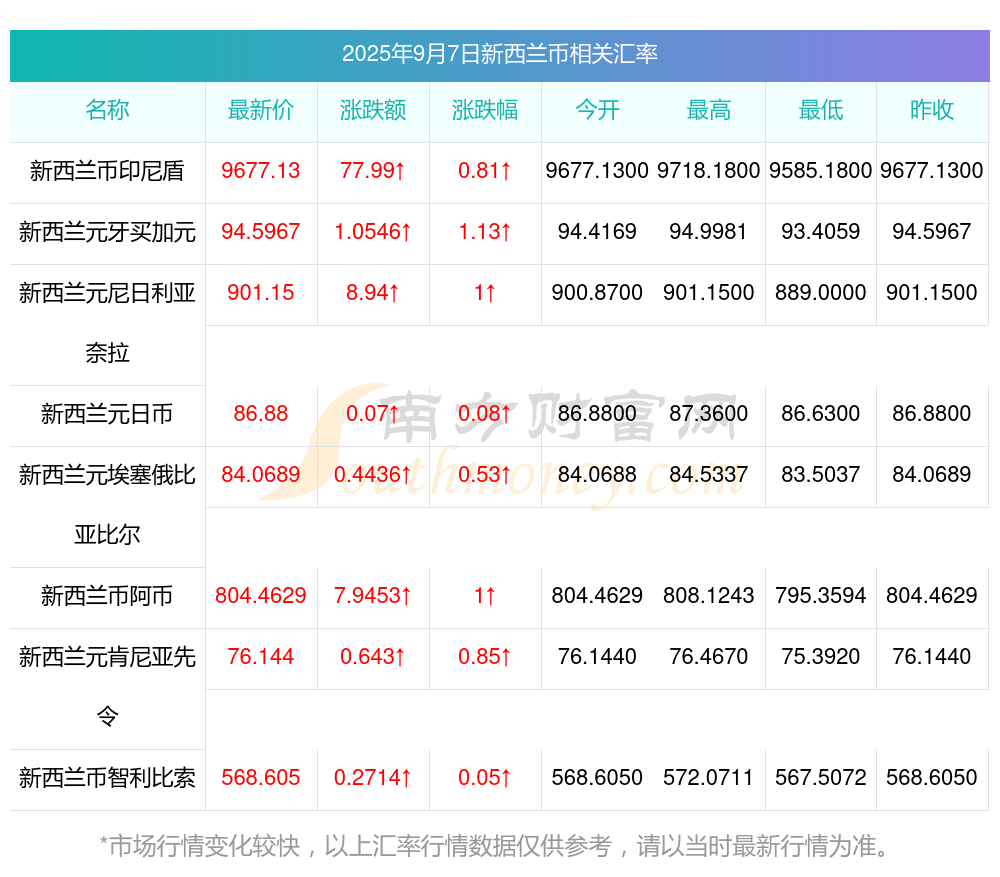Click the latest price 94.5967 in red
The image size is (1000, 877).
pyautogui.click(x=261, y=232)
